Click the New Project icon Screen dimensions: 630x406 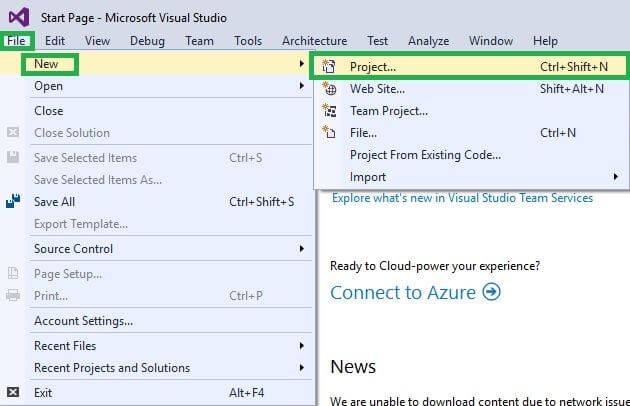pos(329,67)
